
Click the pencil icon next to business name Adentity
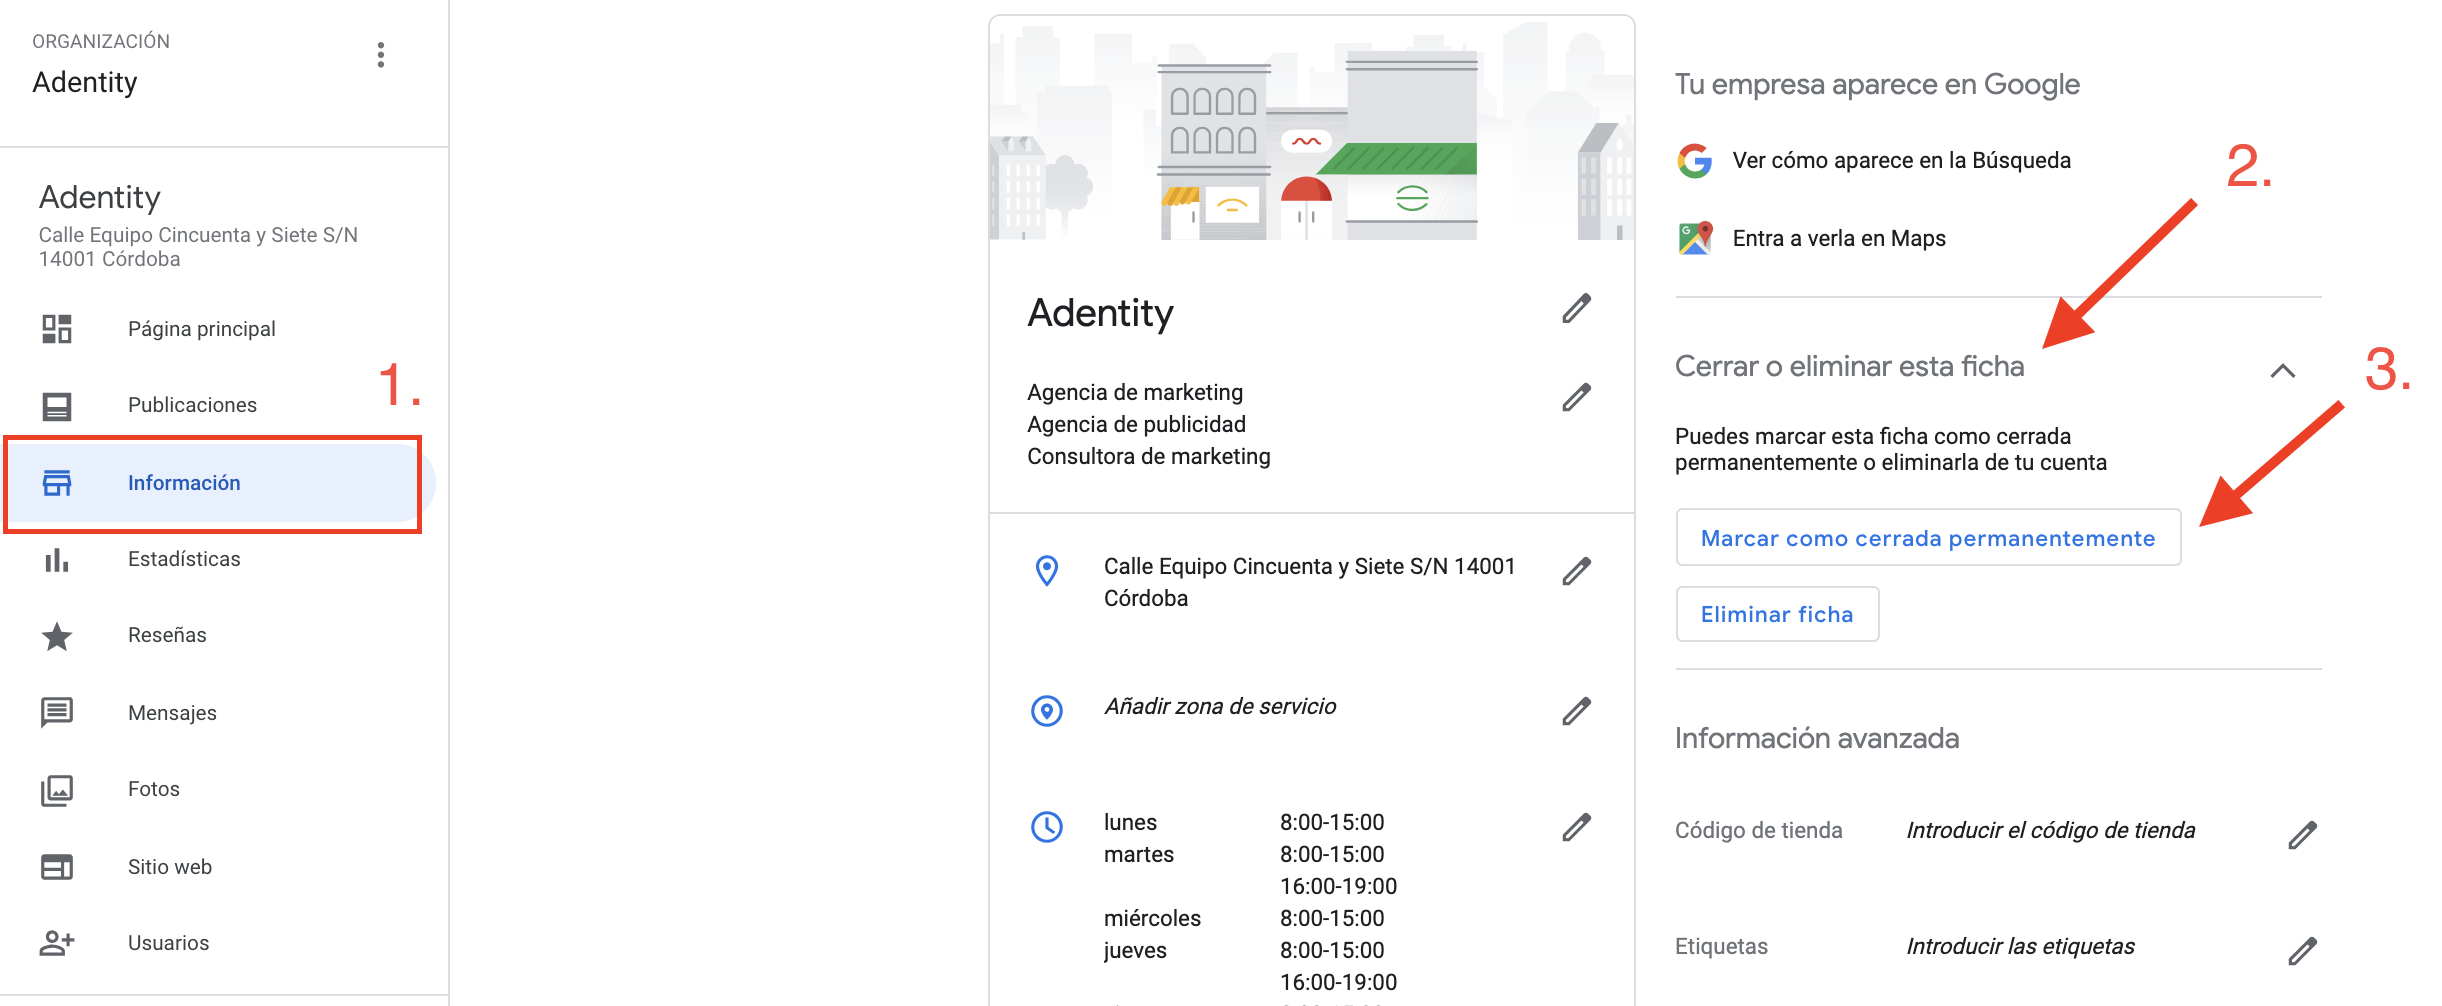(x=1576, y=309)
